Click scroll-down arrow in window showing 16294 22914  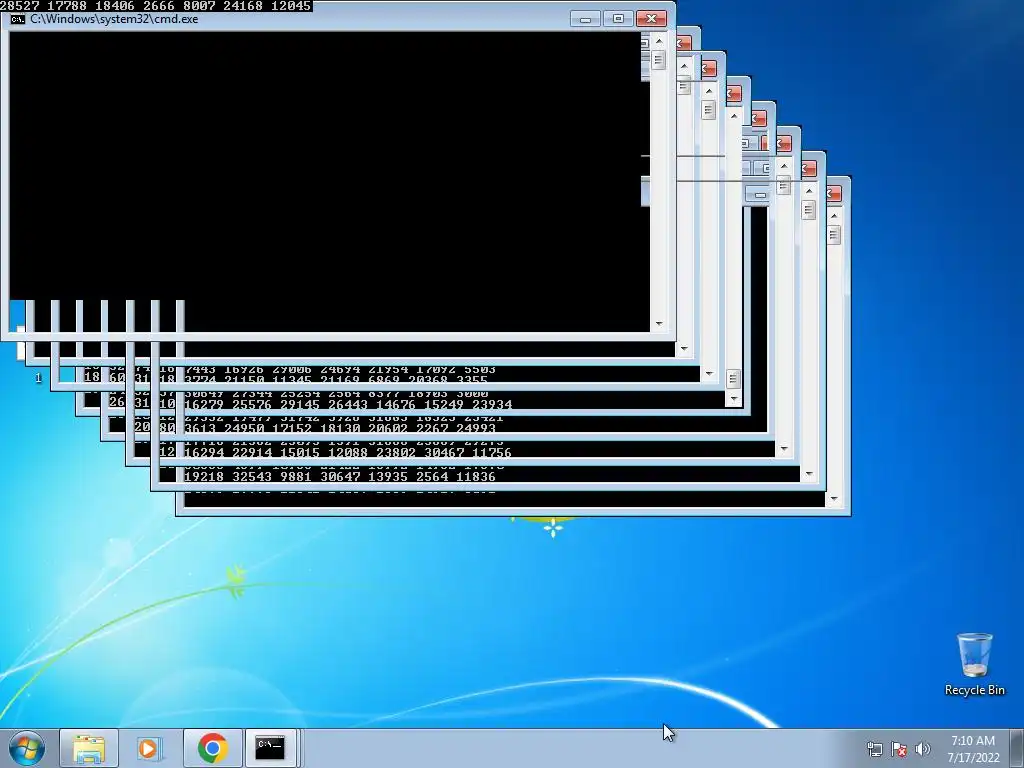(x=784, y=449)
